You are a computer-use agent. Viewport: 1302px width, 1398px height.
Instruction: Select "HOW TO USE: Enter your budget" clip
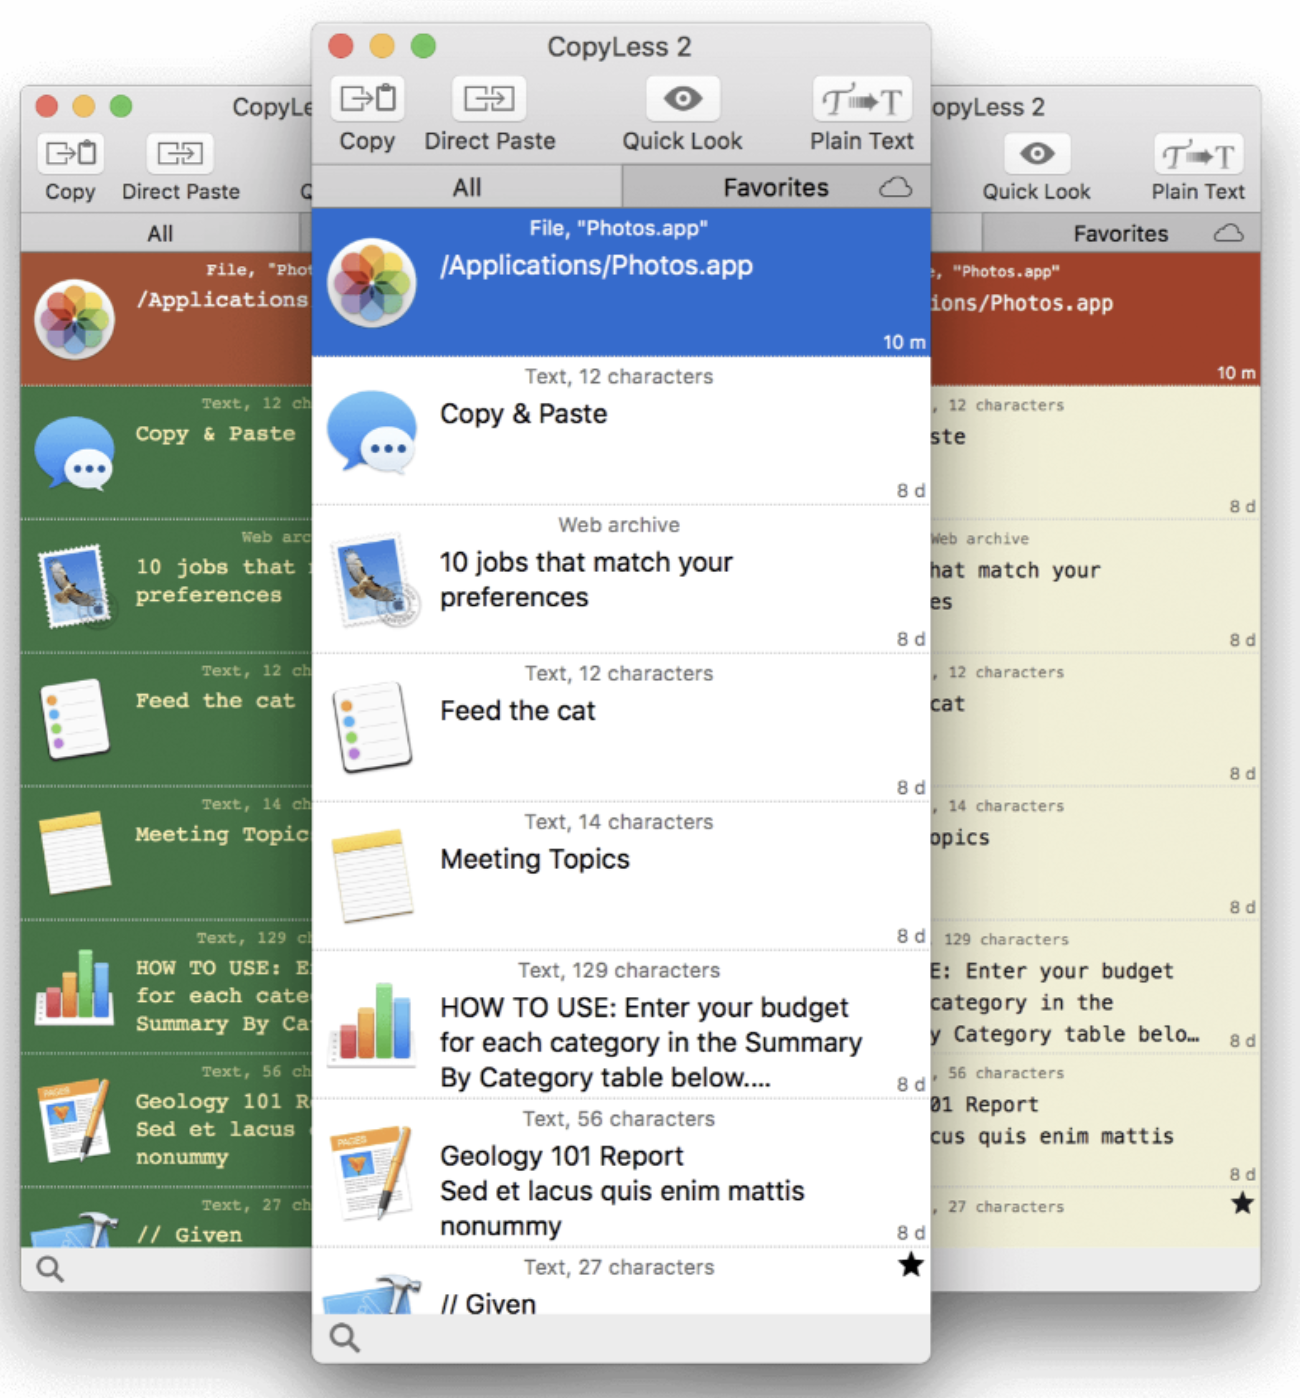click(621, 1024)
